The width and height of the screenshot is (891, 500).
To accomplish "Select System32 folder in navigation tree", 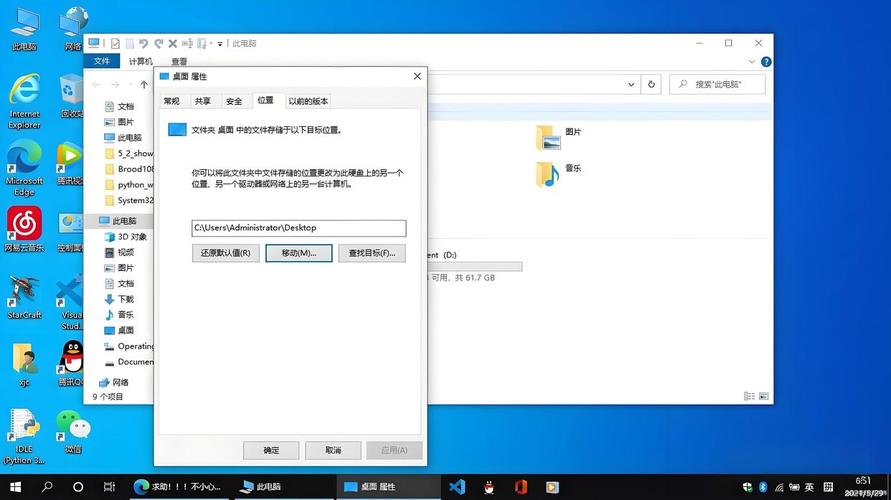I will (x=129, y=200).
